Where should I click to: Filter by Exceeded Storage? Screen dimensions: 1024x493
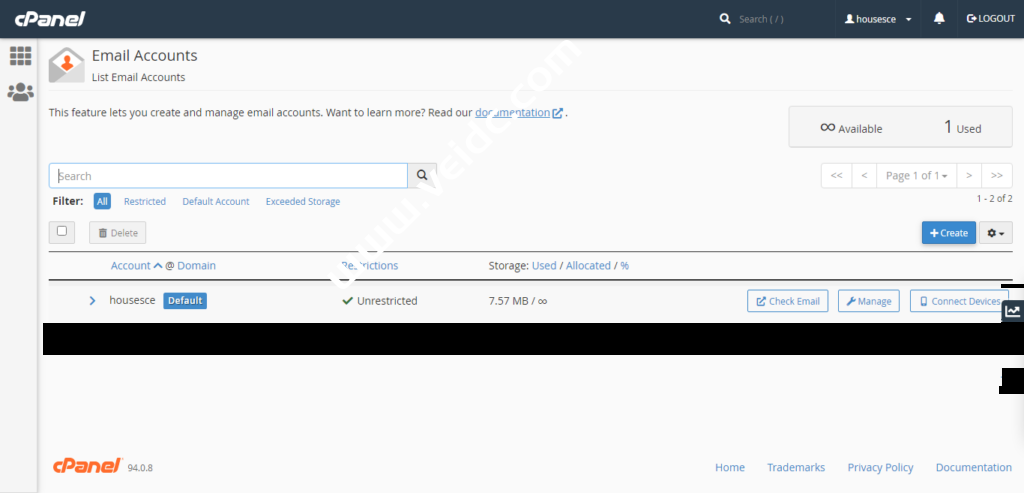pos(302,201)
